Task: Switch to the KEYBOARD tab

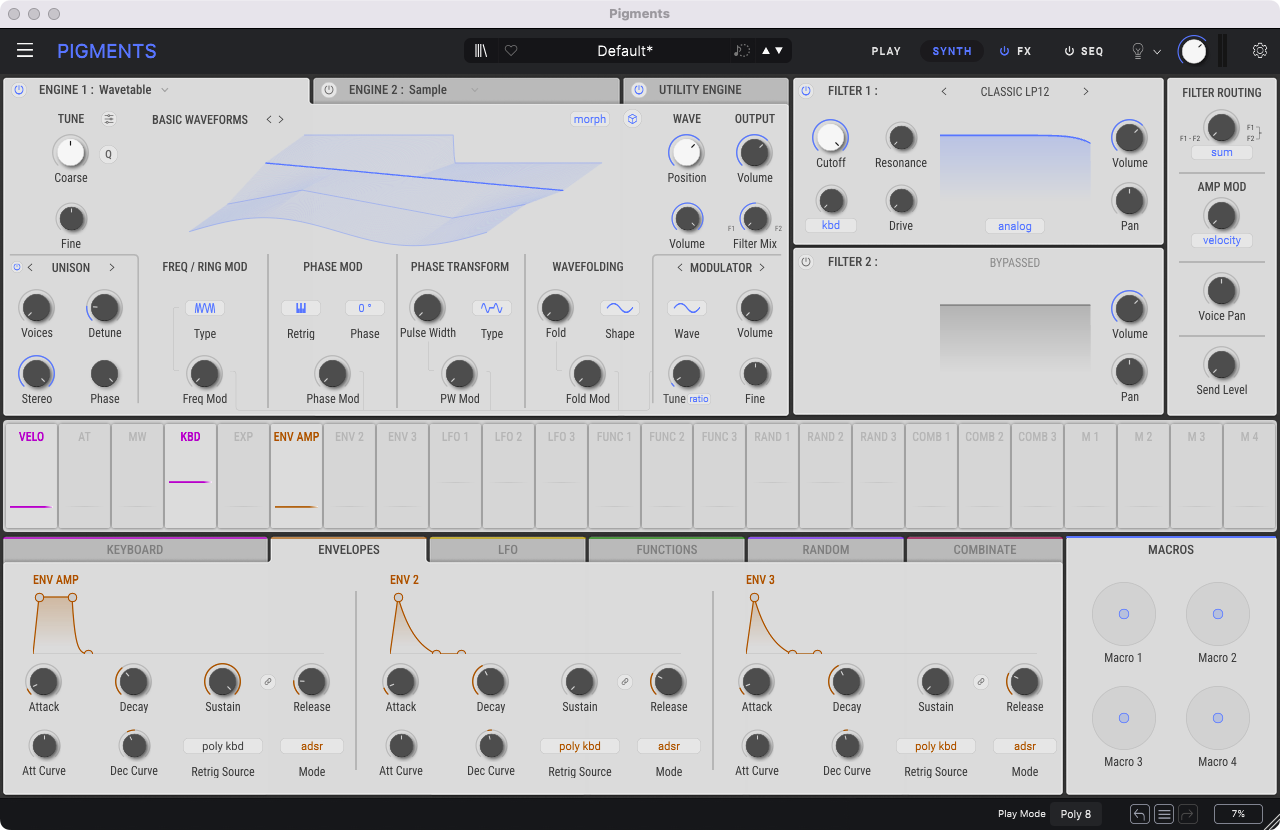Action: click(x=135, y=550)
